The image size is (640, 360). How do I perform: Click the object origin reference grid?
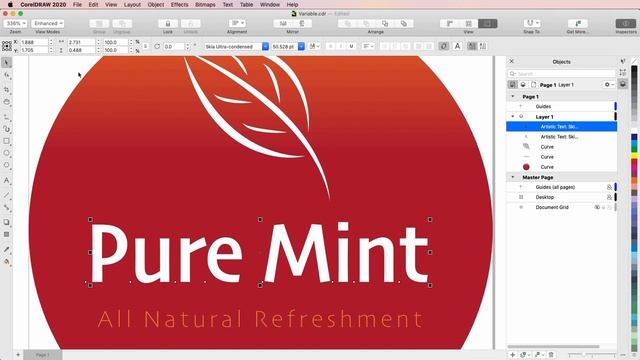tap(7, 46)
